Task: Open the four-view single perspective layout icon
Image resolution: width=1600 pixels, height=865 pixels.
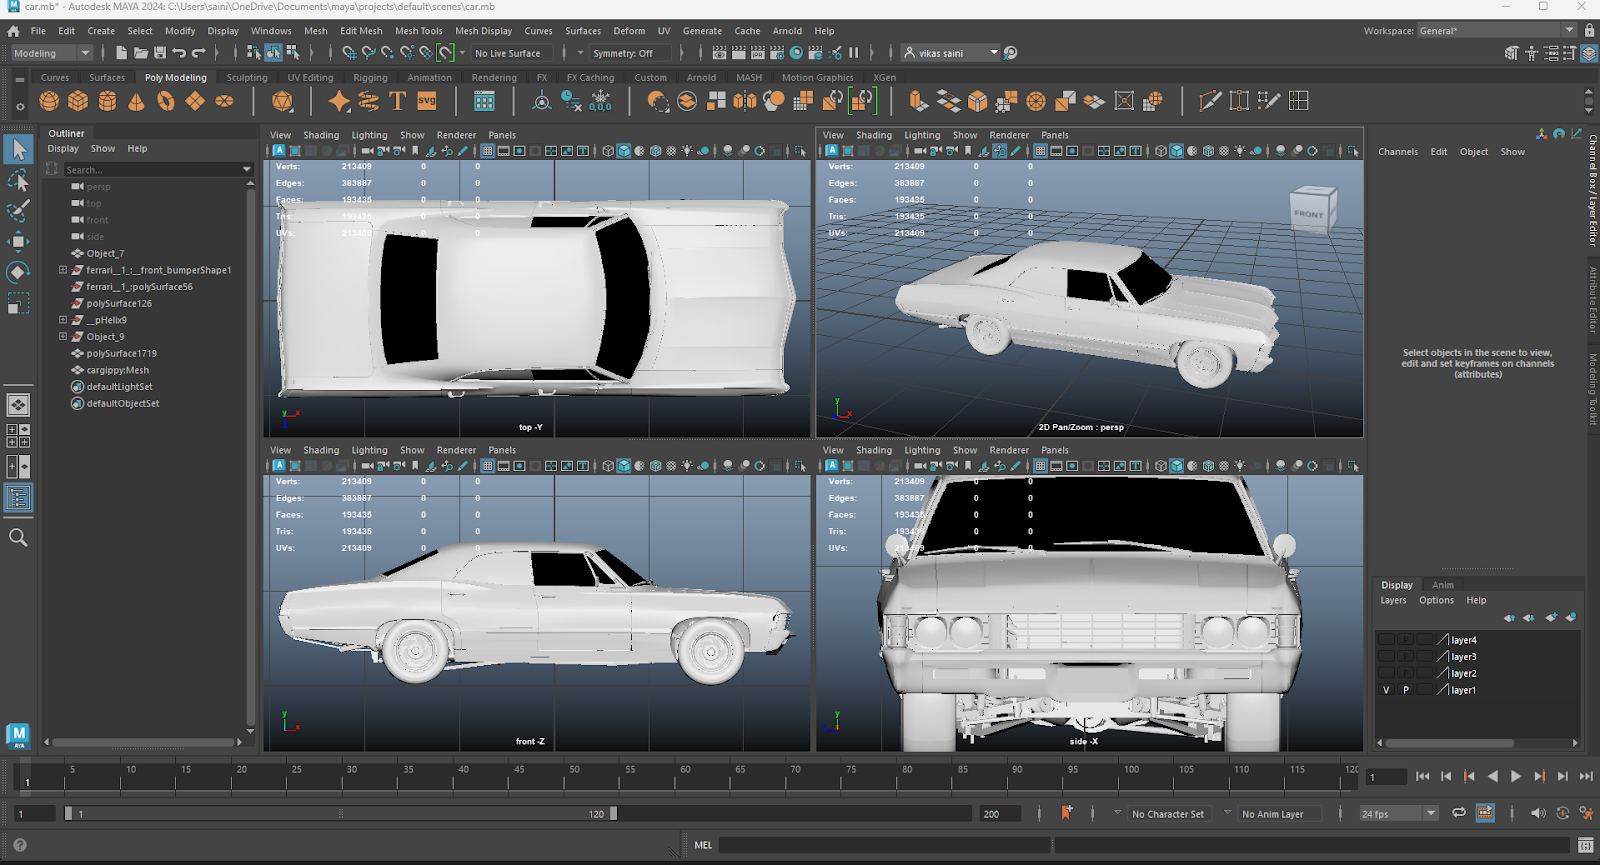Action: pyautogui.click(x=18, y=405)
